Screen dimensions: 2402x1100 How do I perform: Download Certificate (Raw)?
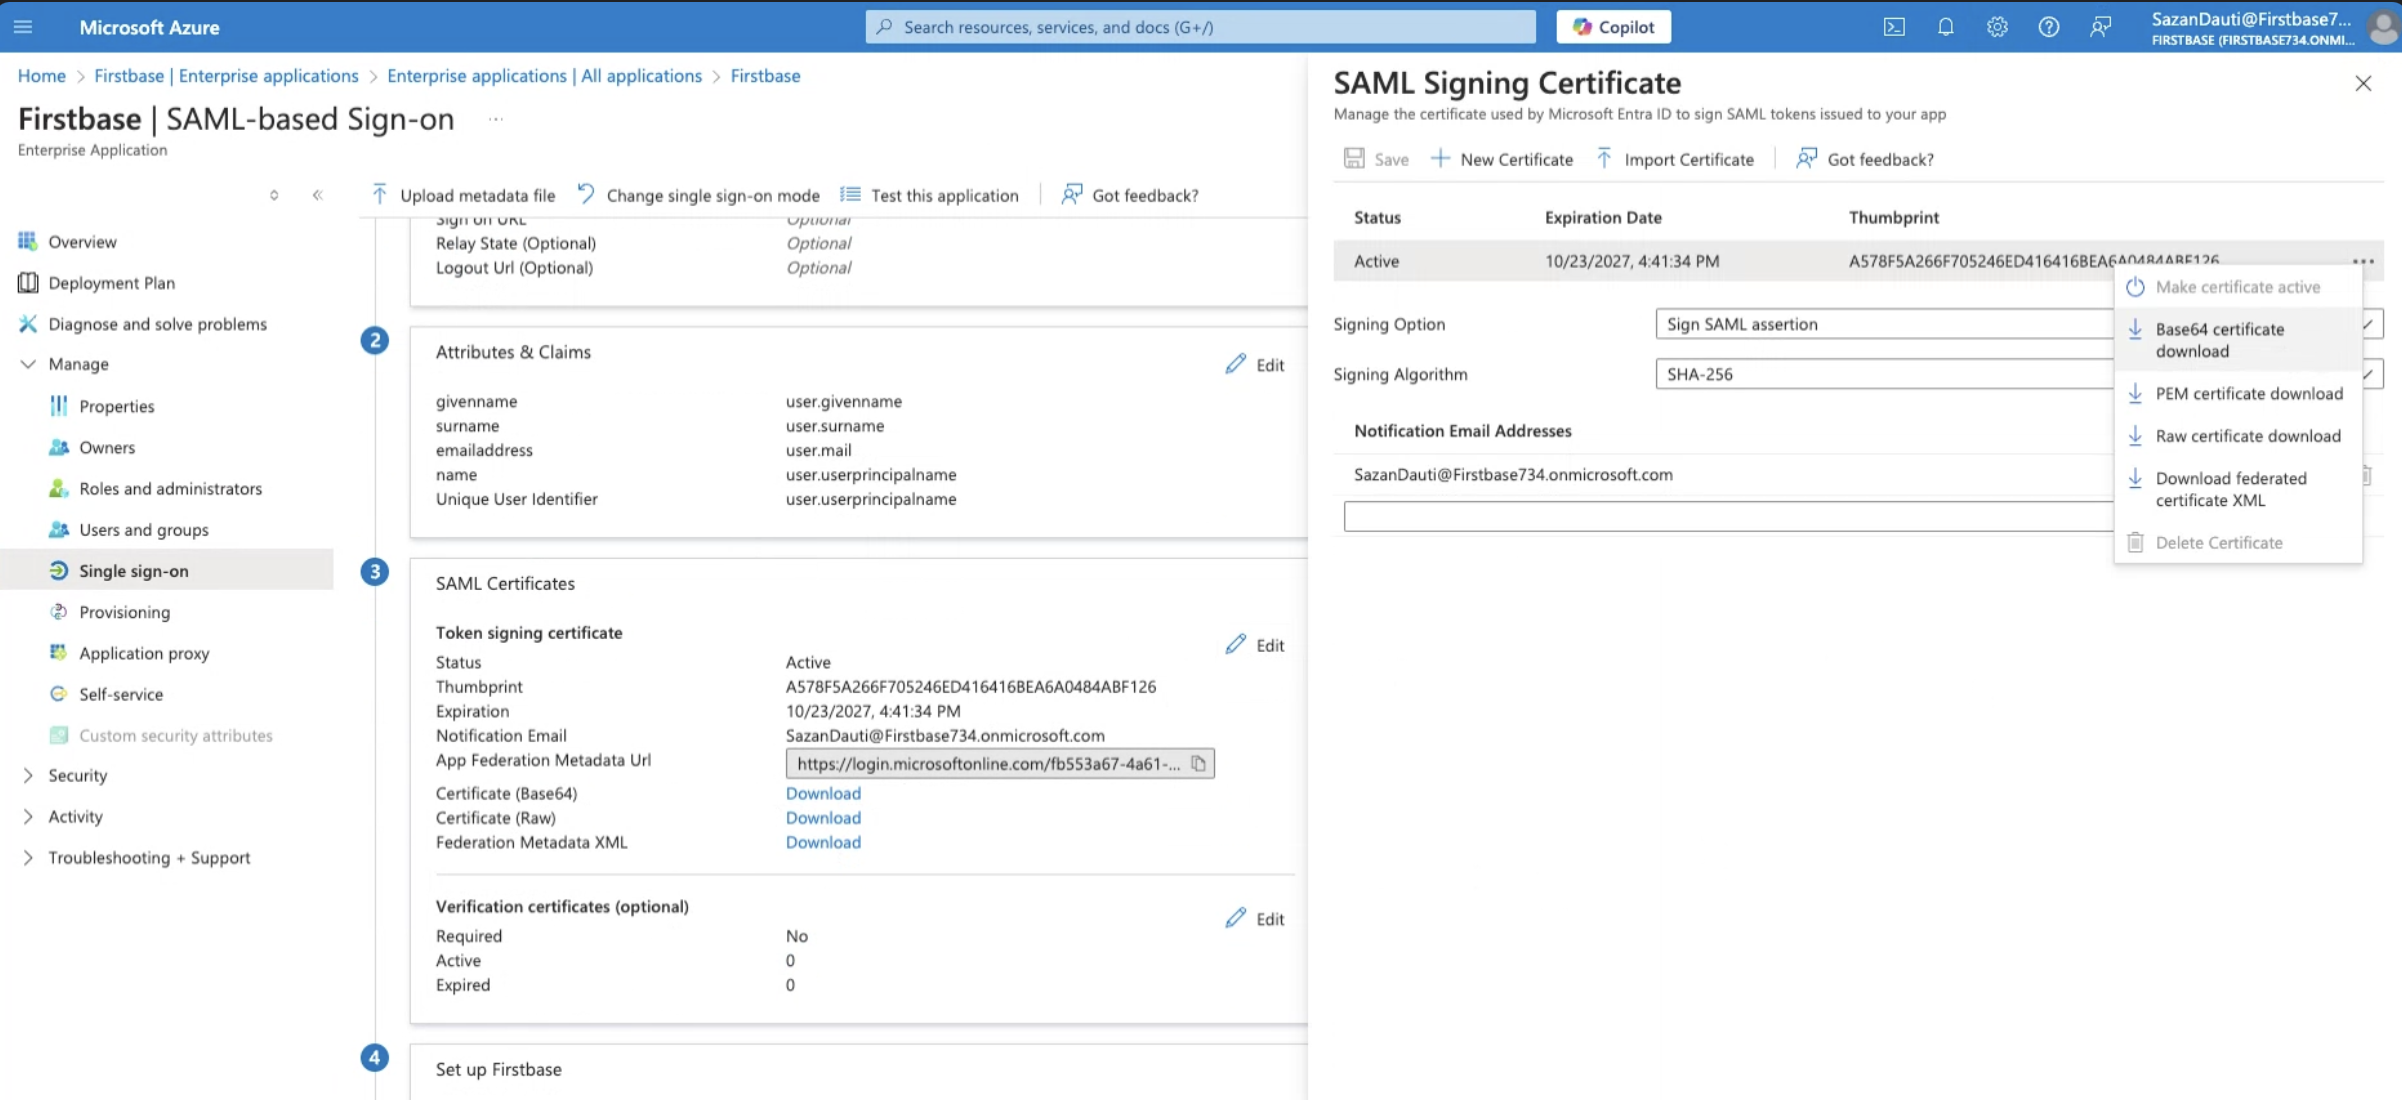pos(823,818)
